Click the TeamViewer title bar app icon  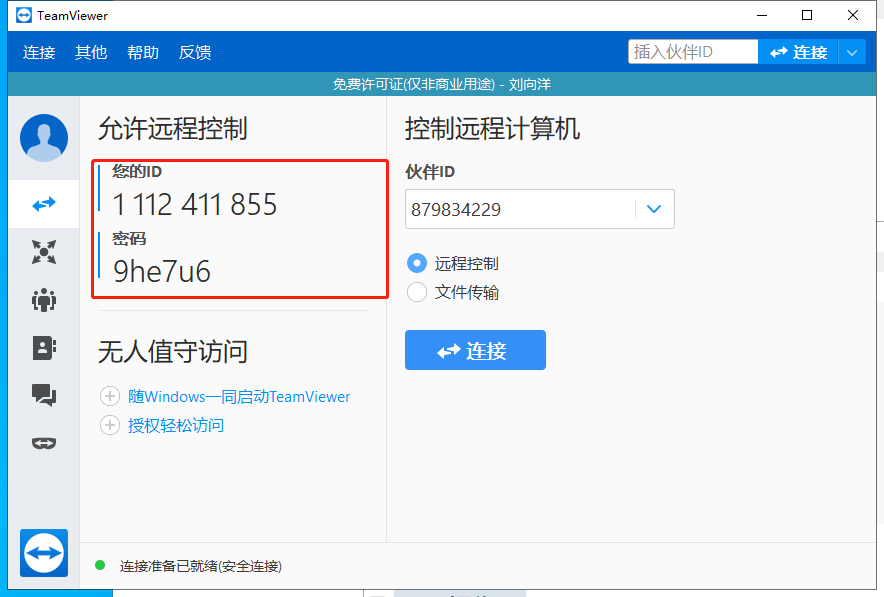tap(24, 15)
